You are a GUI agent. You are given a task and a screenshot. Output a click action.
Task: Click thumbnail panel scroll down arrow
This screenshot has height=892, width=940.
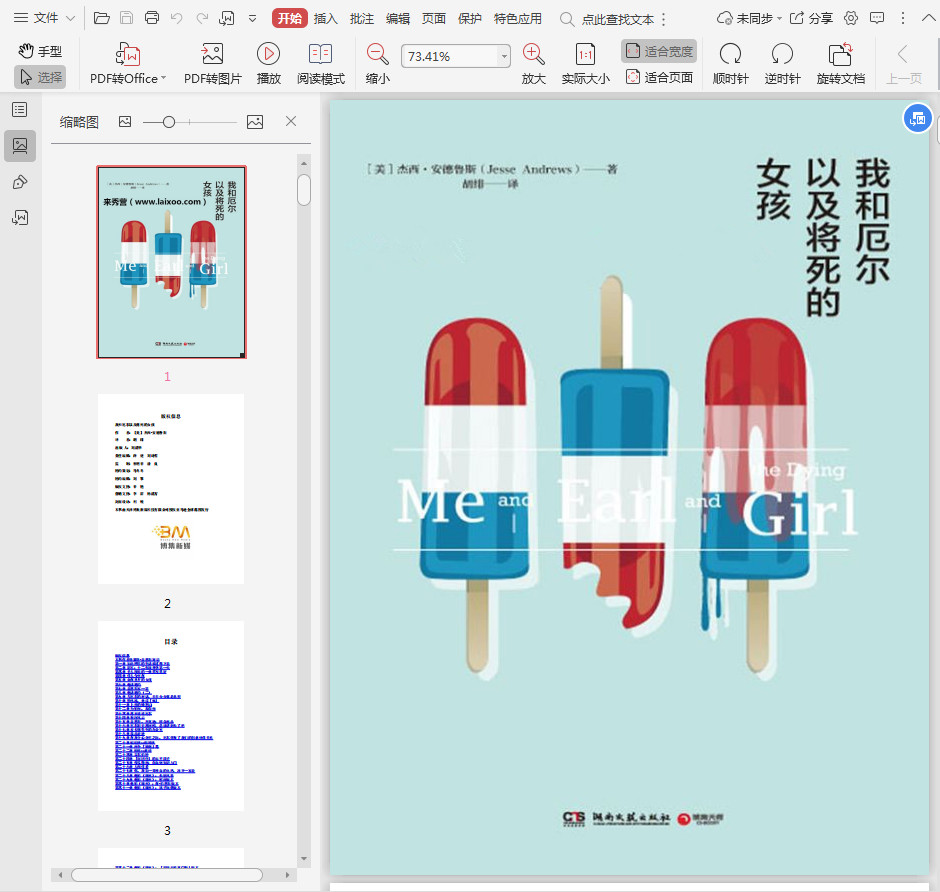pyautogui.click(x=304, y=859)
